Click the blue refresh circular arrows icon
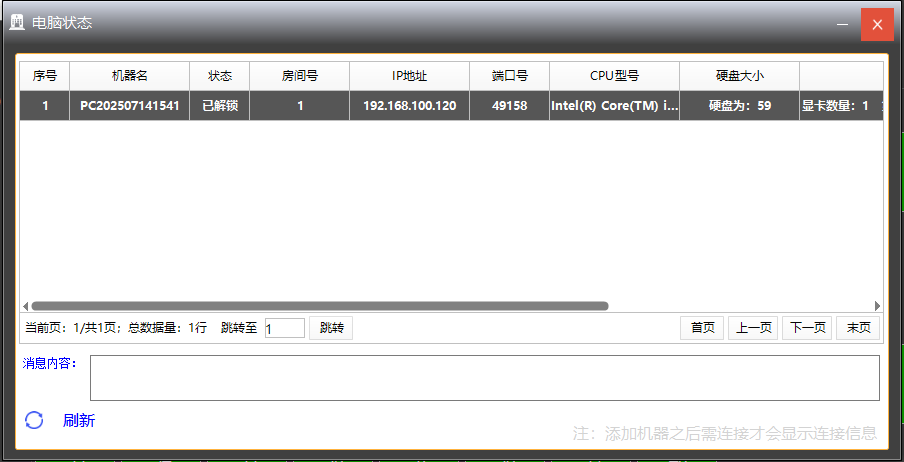 [x=34, y=420]
